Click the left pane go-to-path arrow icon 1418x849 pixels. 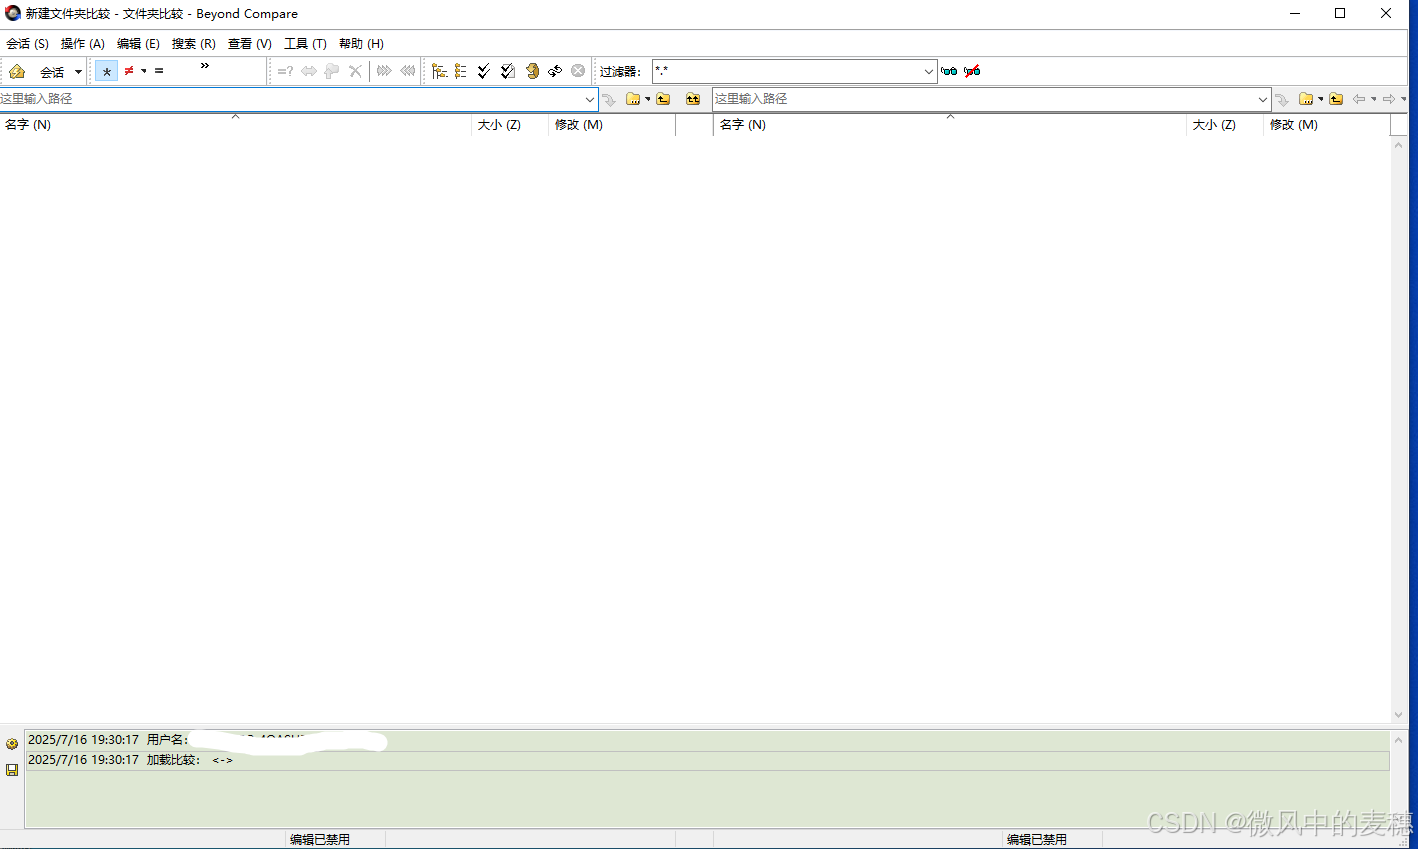click(x=609, y=99)
